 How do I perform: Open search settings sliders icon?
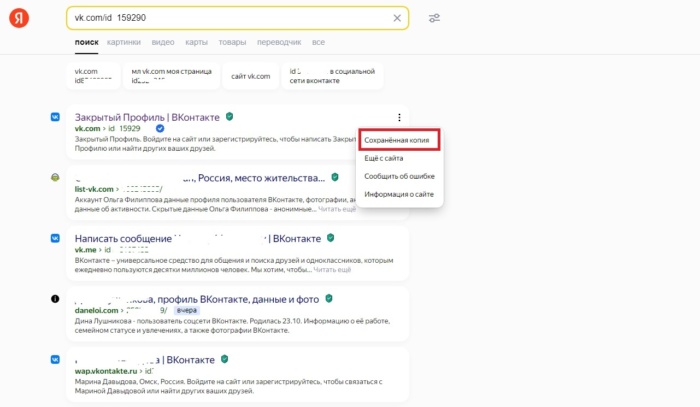(434, 18)
